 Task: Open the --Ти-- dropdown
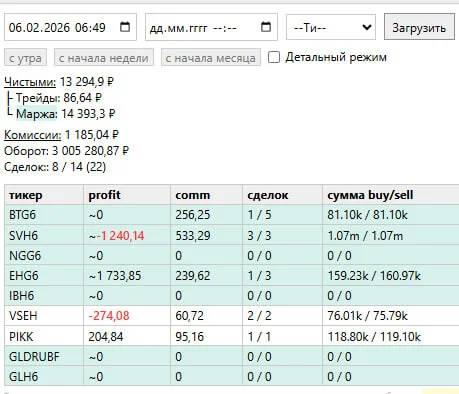331,27
